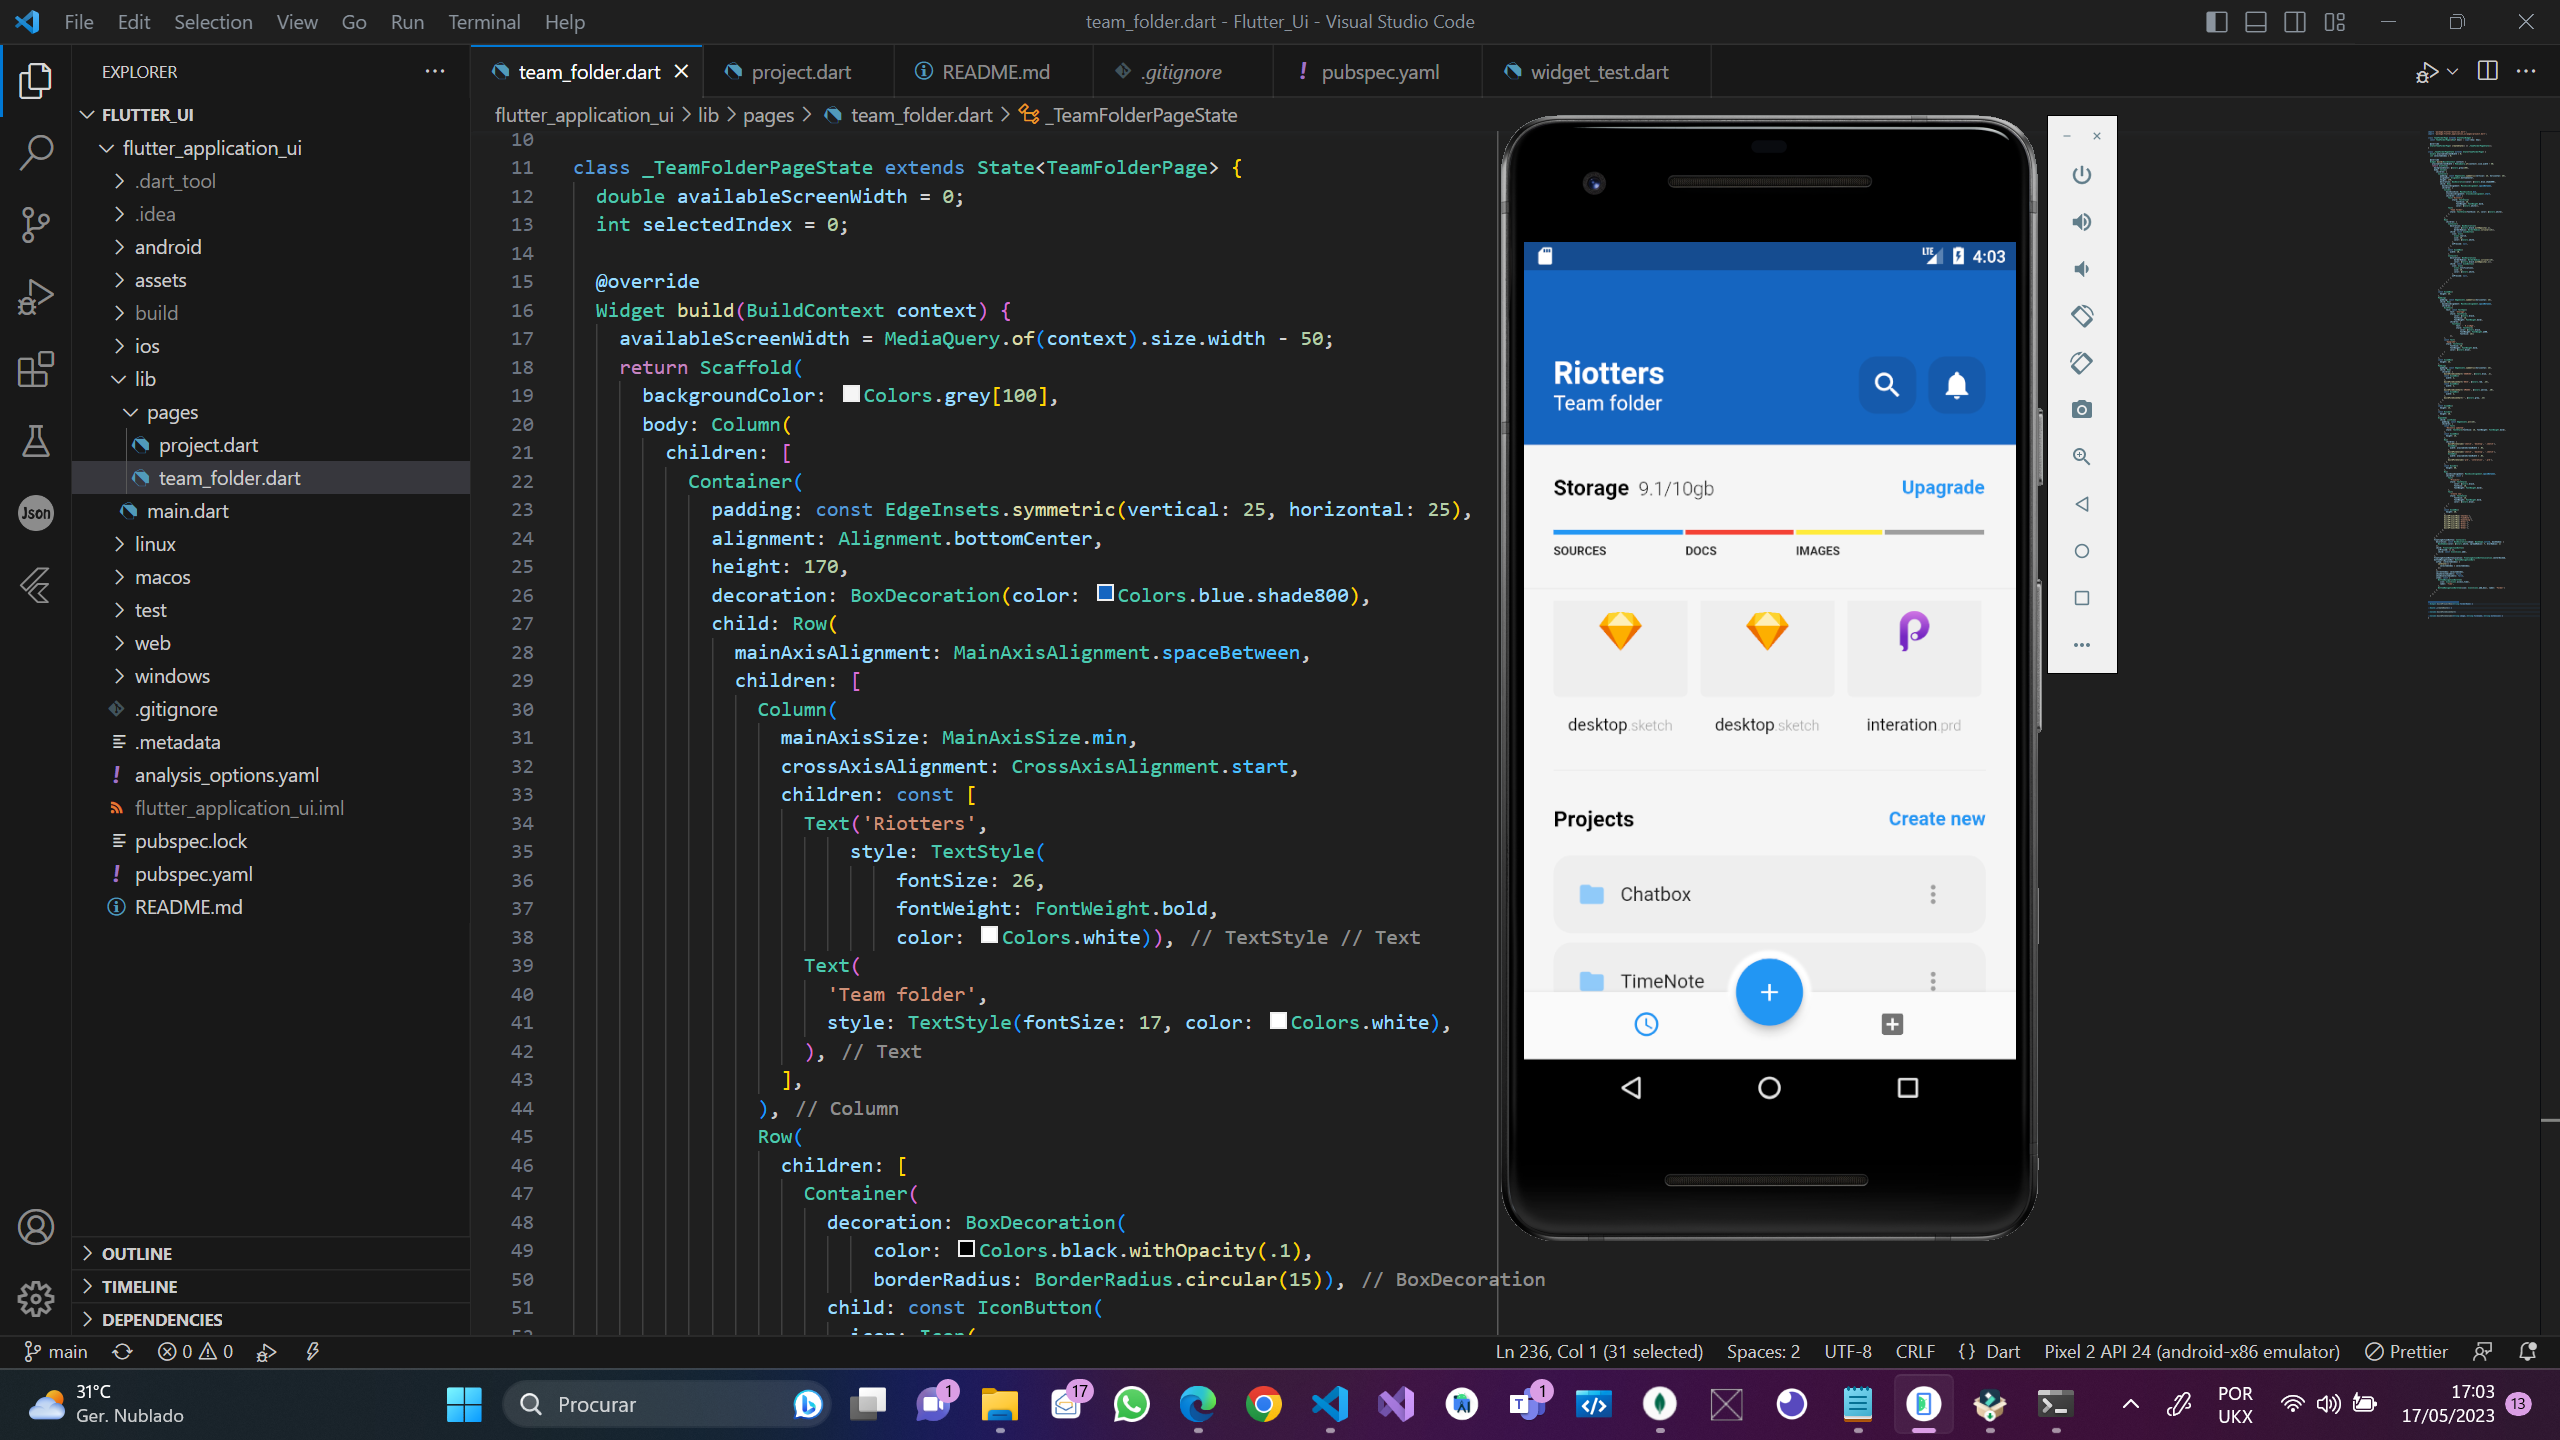The height and width of the screenshot is (1440, 2560).
Task: Click Create new in the Projects section
Action: 1936,818
